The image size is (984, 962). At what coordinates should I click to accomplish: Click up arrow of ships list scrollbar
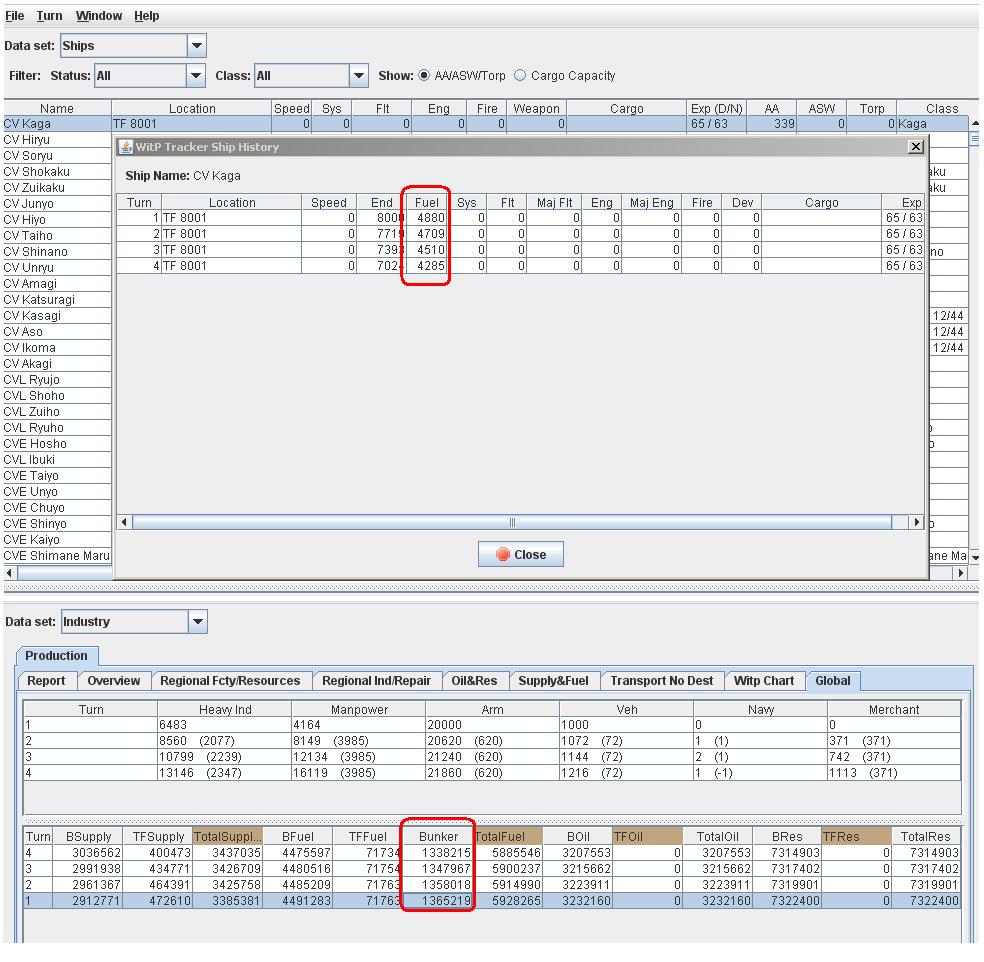pyautogui.click(x=975, y=122)
